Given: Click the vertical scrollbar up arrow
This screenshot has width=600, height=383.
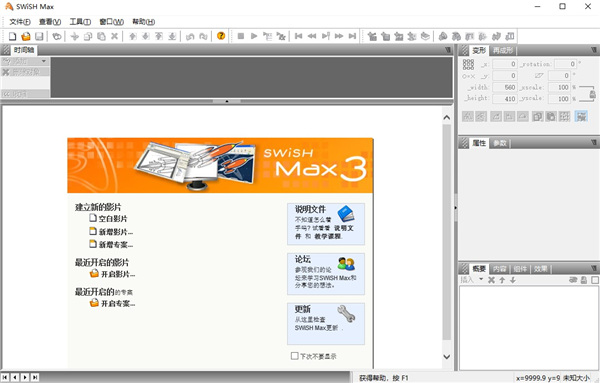Looking at the screenshot, I should coord(447,117).
